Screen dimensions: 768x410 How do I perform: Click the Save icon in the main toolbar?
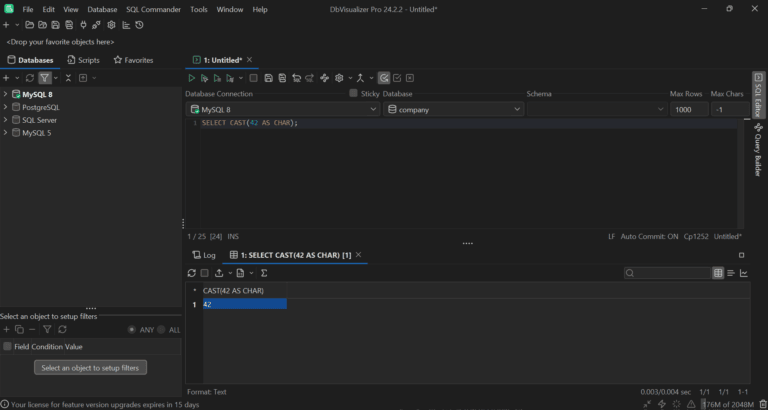click(55, 25)
